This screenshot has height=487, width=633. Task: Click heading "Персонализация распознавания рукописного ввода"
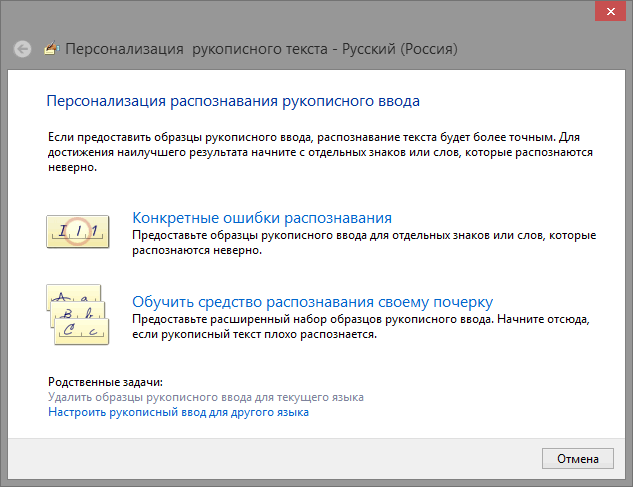click(233, 101)
